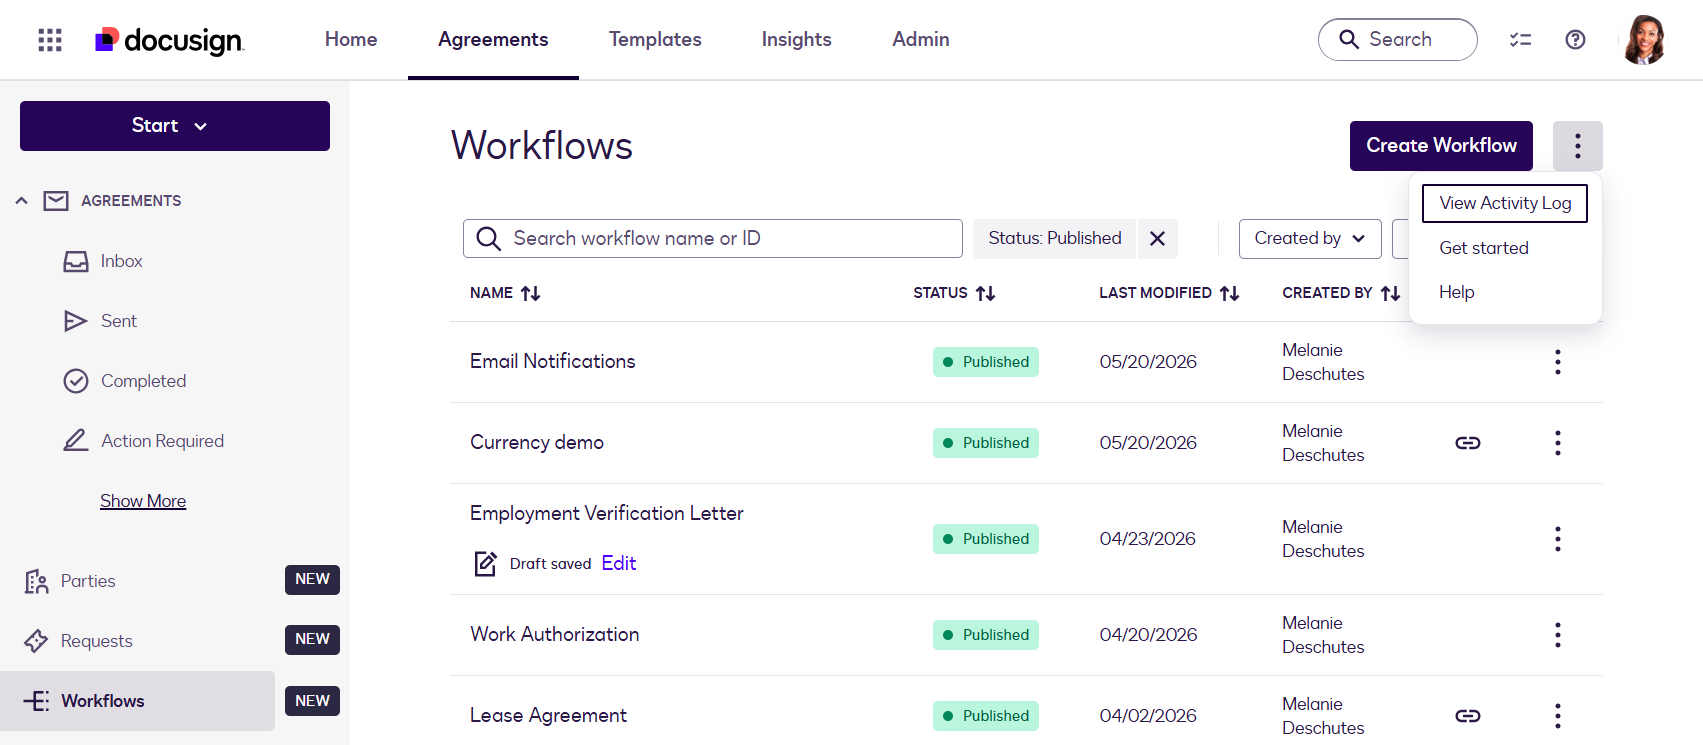Copy link icon for Currency demo

[1467, 443]
